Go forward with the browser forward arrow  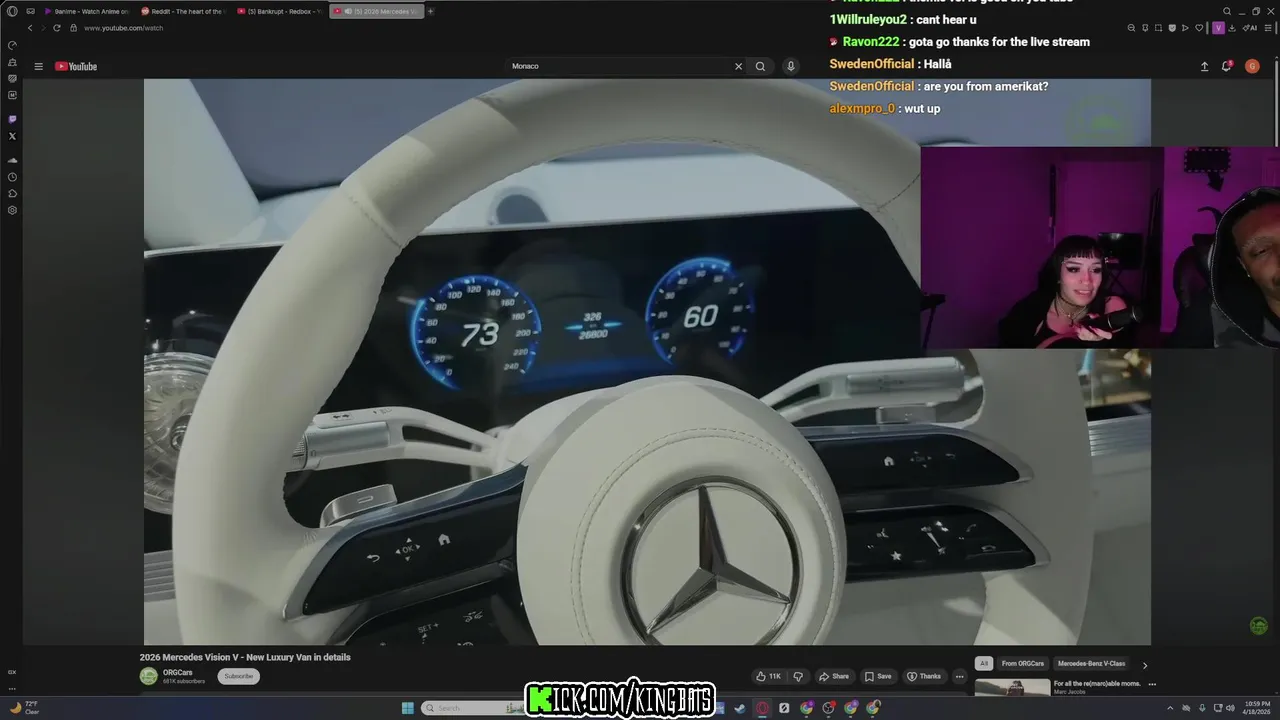point(43,28)
